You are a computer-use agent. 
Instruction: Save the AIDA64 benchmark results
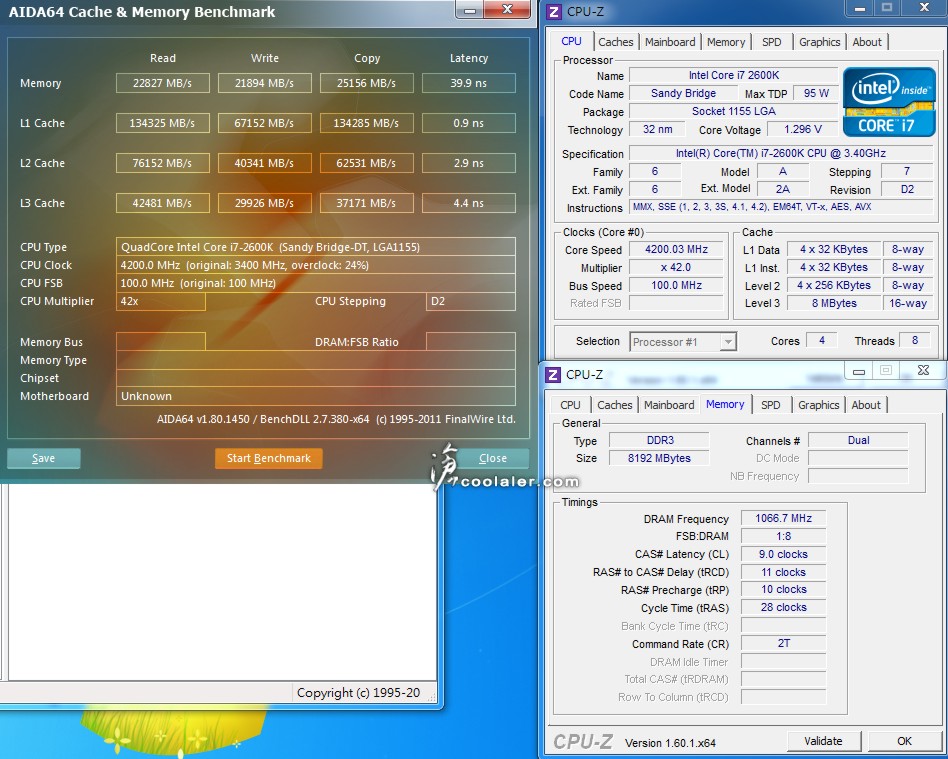[44, 458]
